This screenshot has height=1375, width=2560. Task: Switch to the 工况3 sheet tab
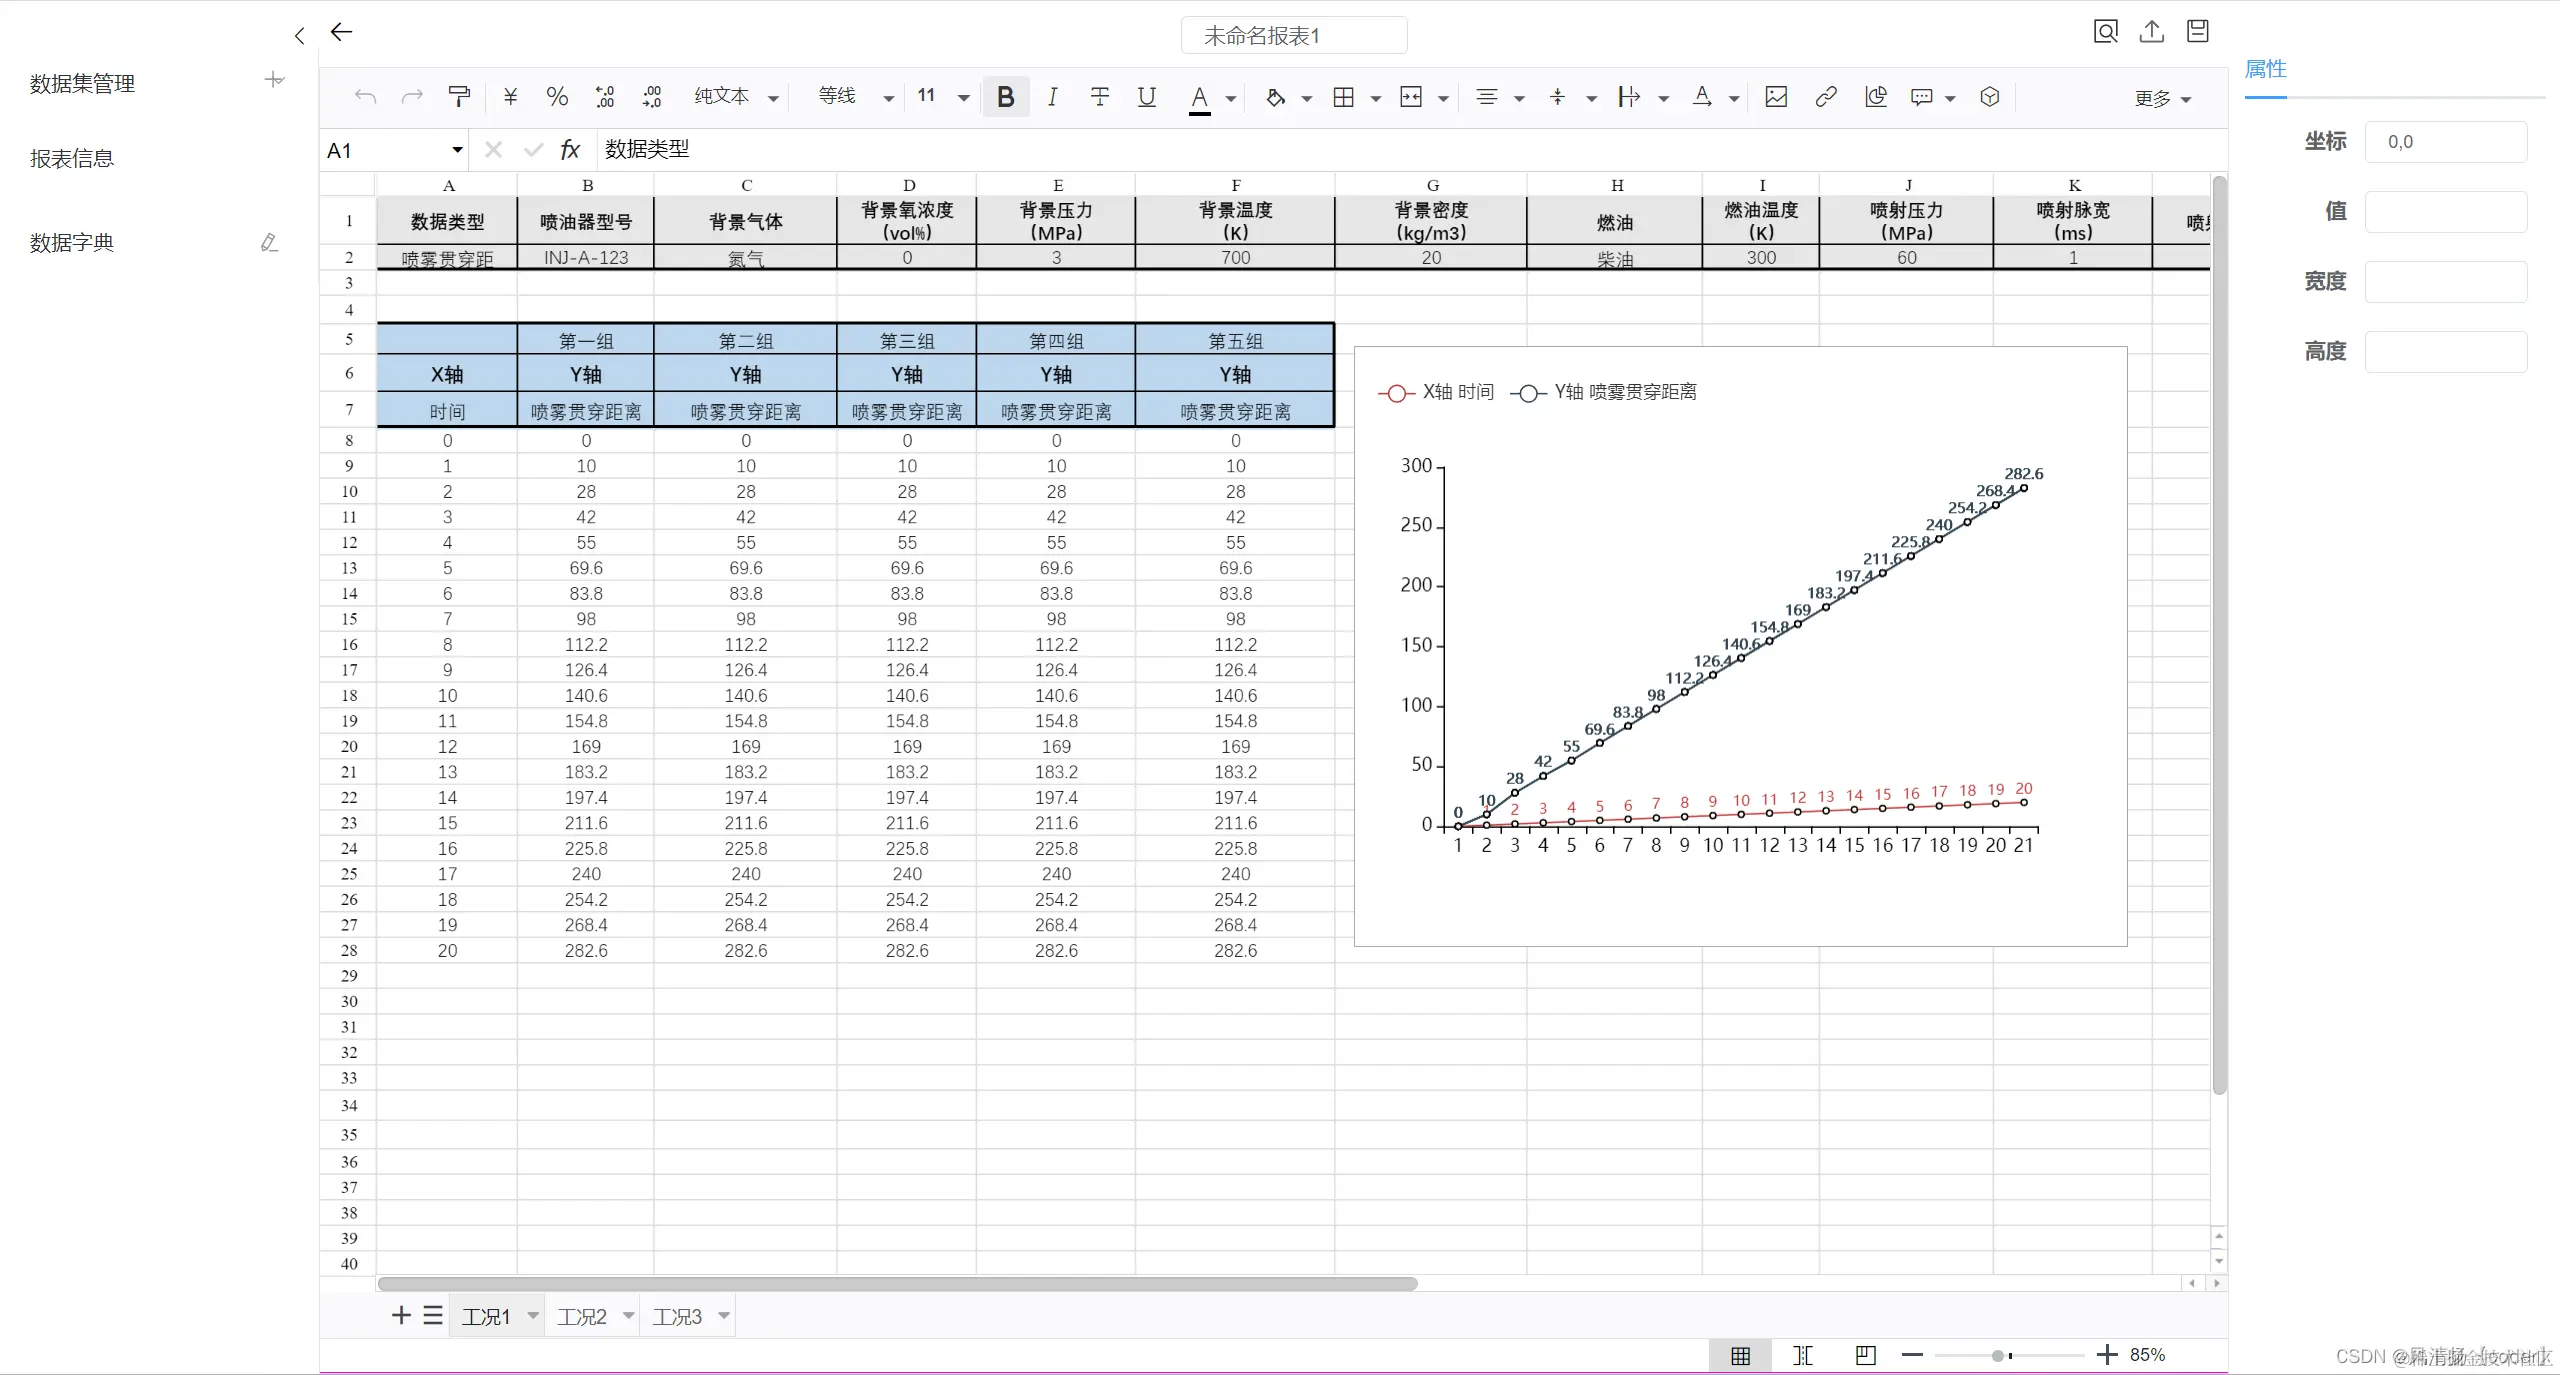(677, 1317)
